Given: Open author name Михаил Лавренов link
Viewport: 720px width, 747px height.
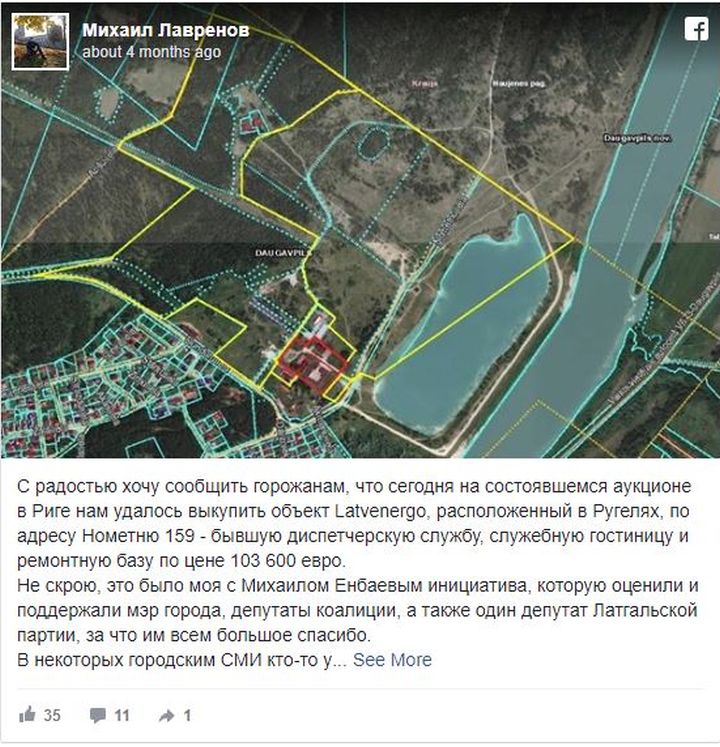Looking at the screenshot, I should coord(165,30).
